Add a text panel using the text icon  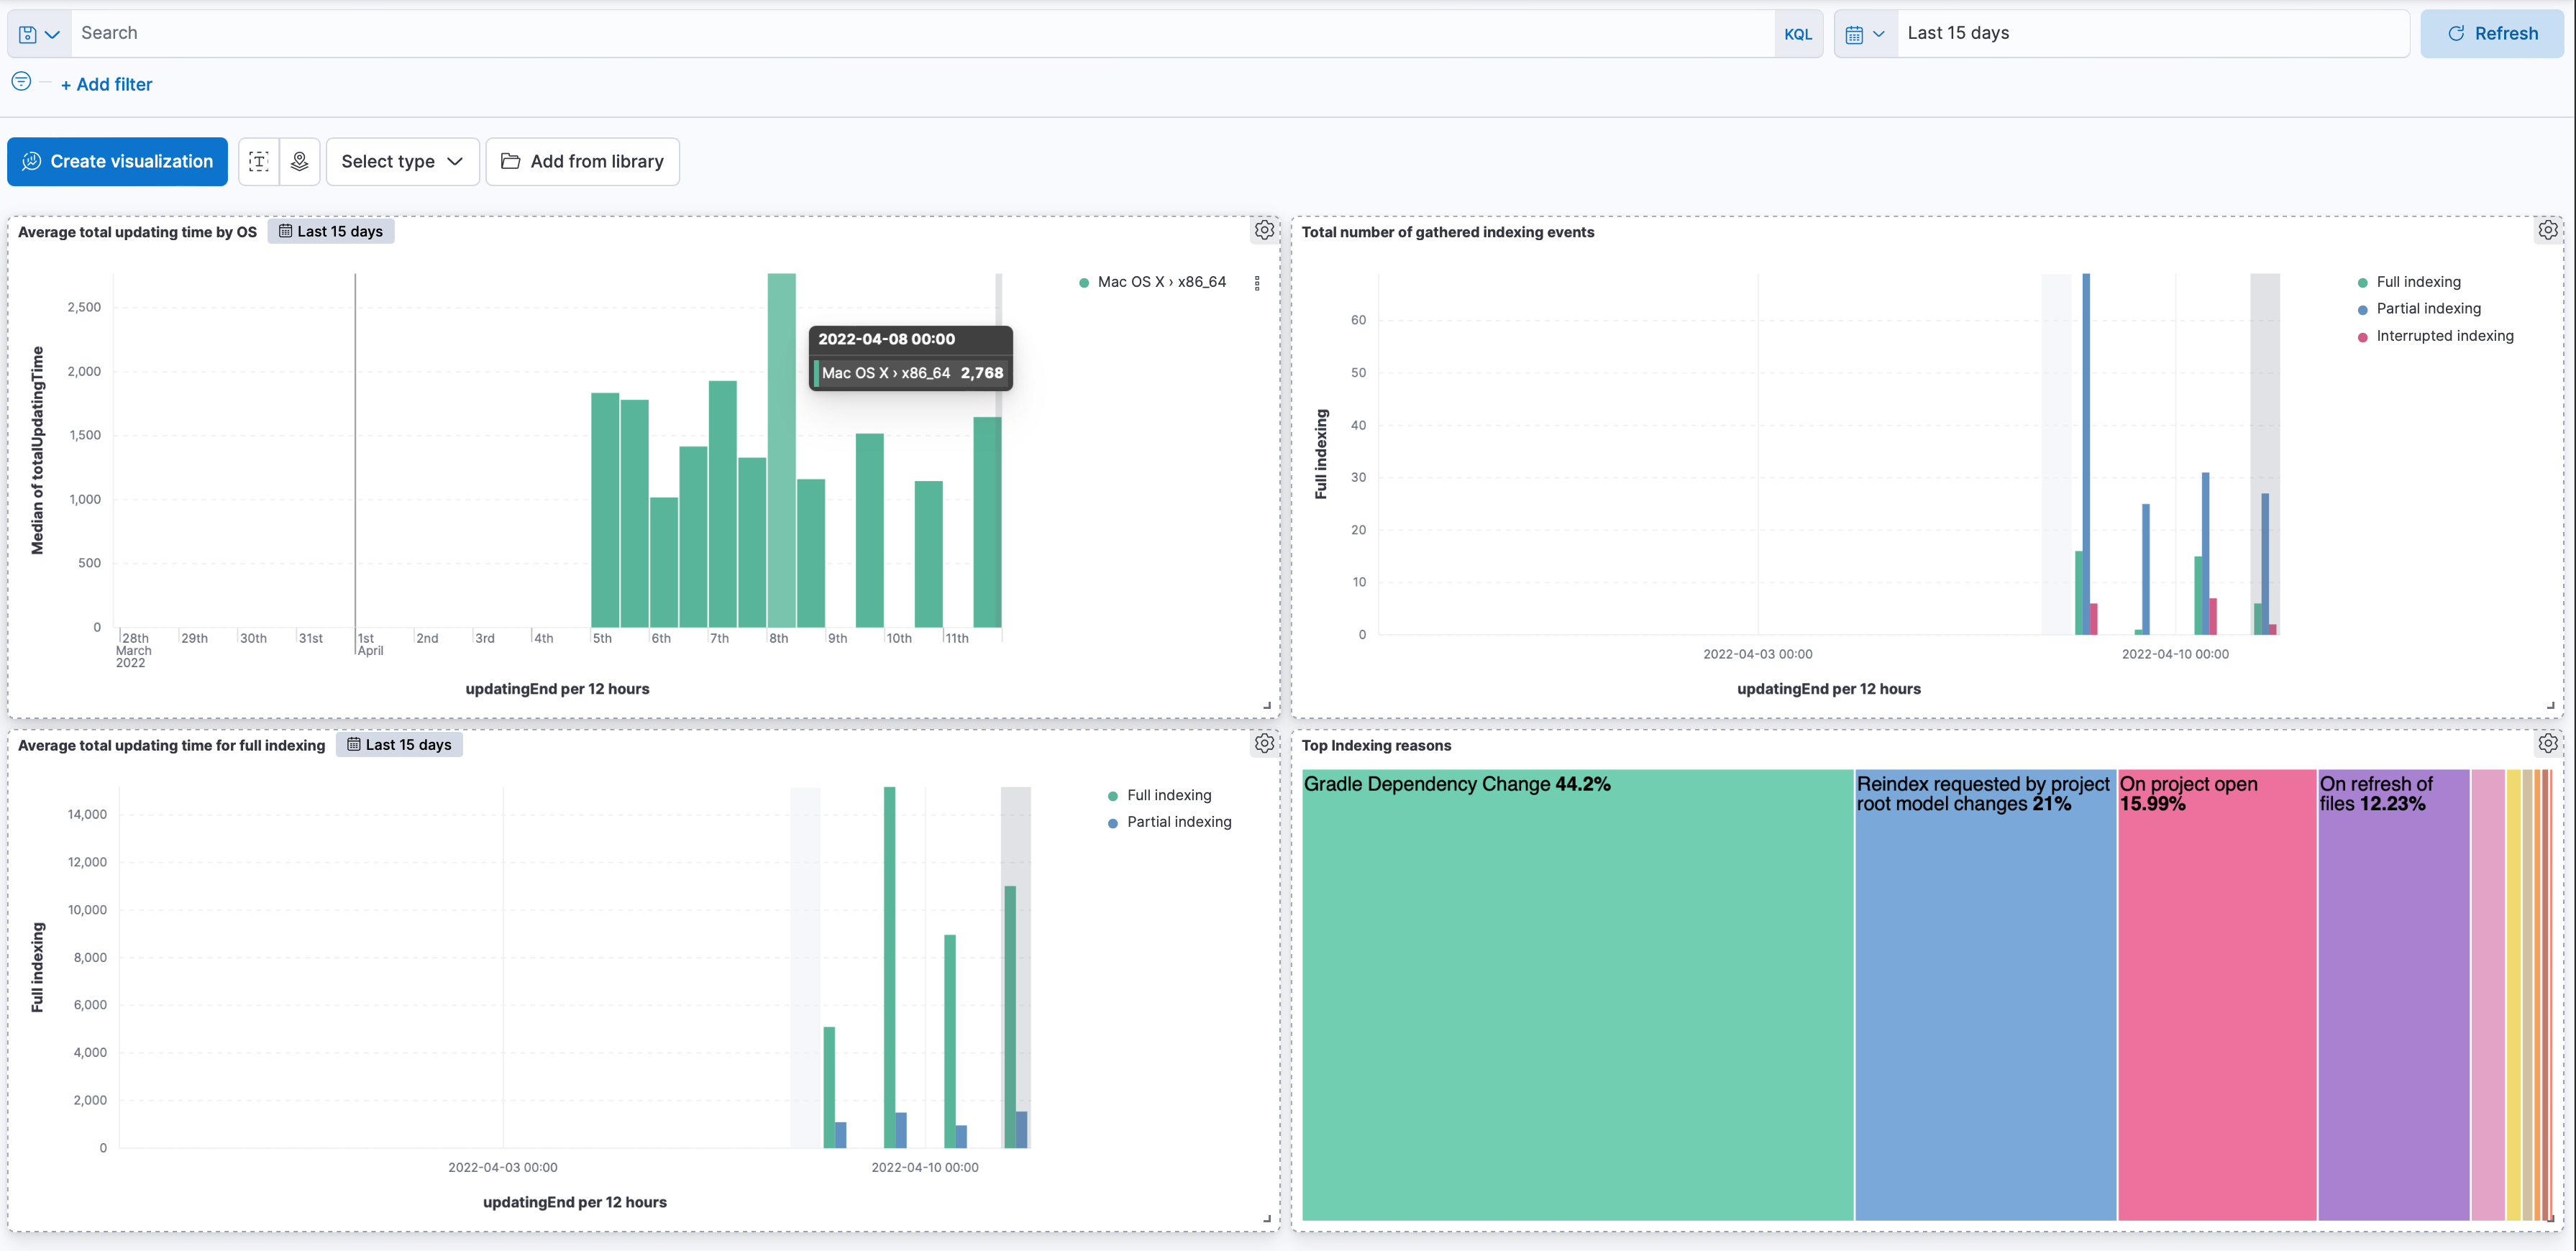[258, 161]
